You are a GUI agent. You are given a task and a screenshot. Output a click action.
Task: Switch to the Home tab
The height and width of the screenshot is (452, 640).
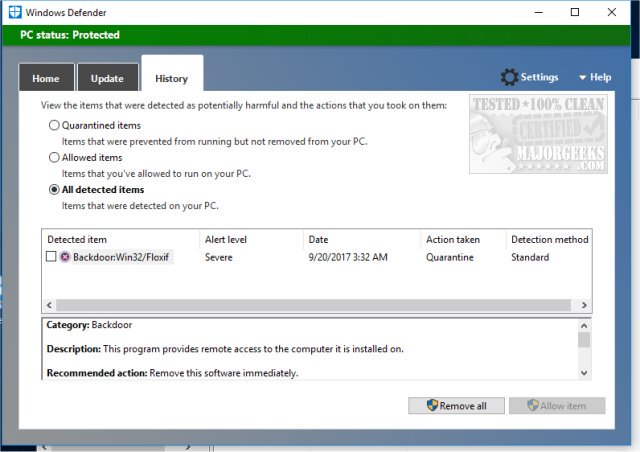pos(46,77)
